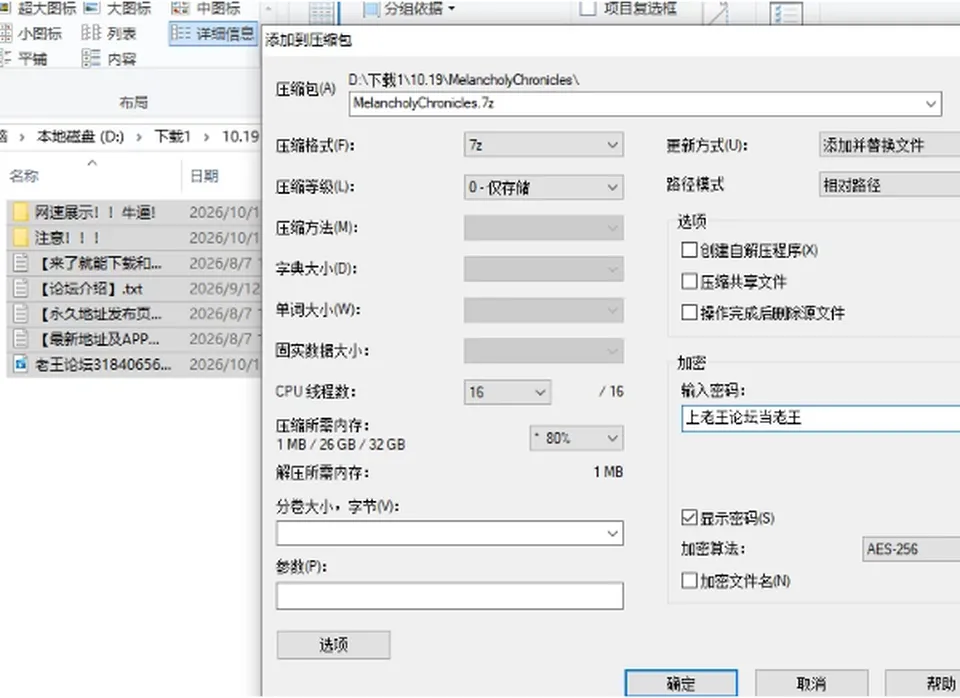Open the 路径模式 dropdown showing 相对路径
This screenshot has width=960, height=698.
pyautogui.click(x=890, y=185)
